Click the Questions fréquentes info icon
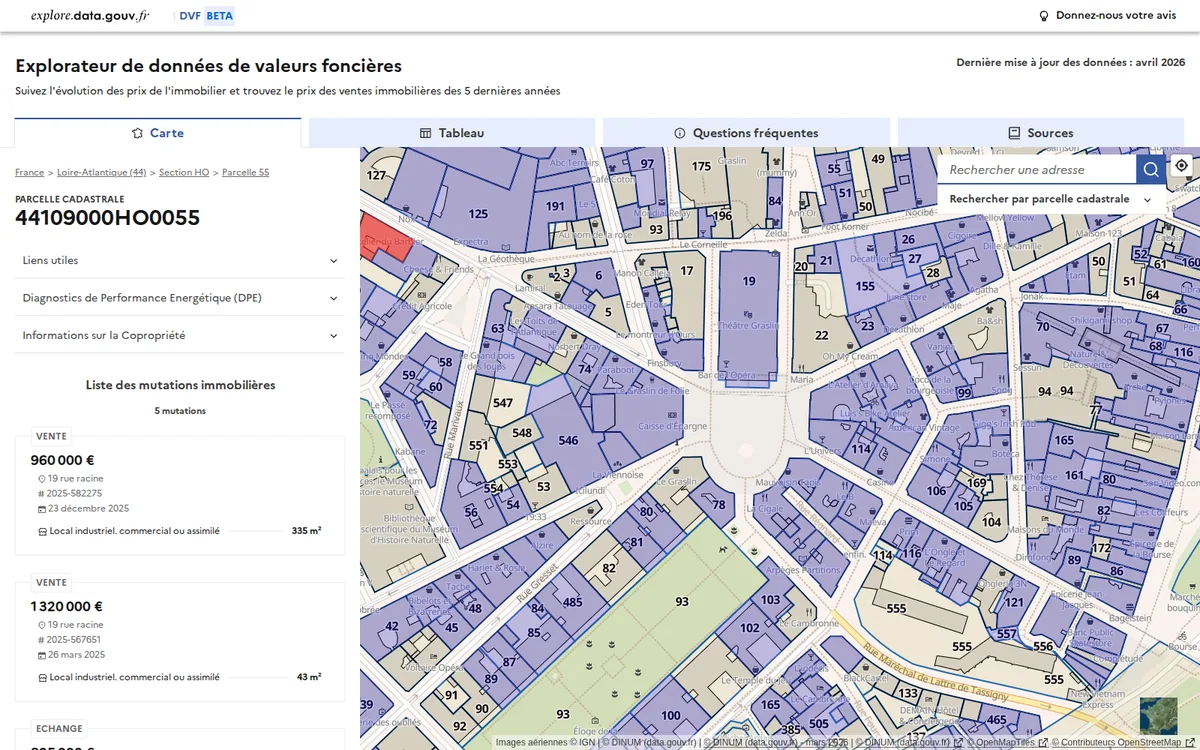1200x750 pixels. (x=680, y=133)
